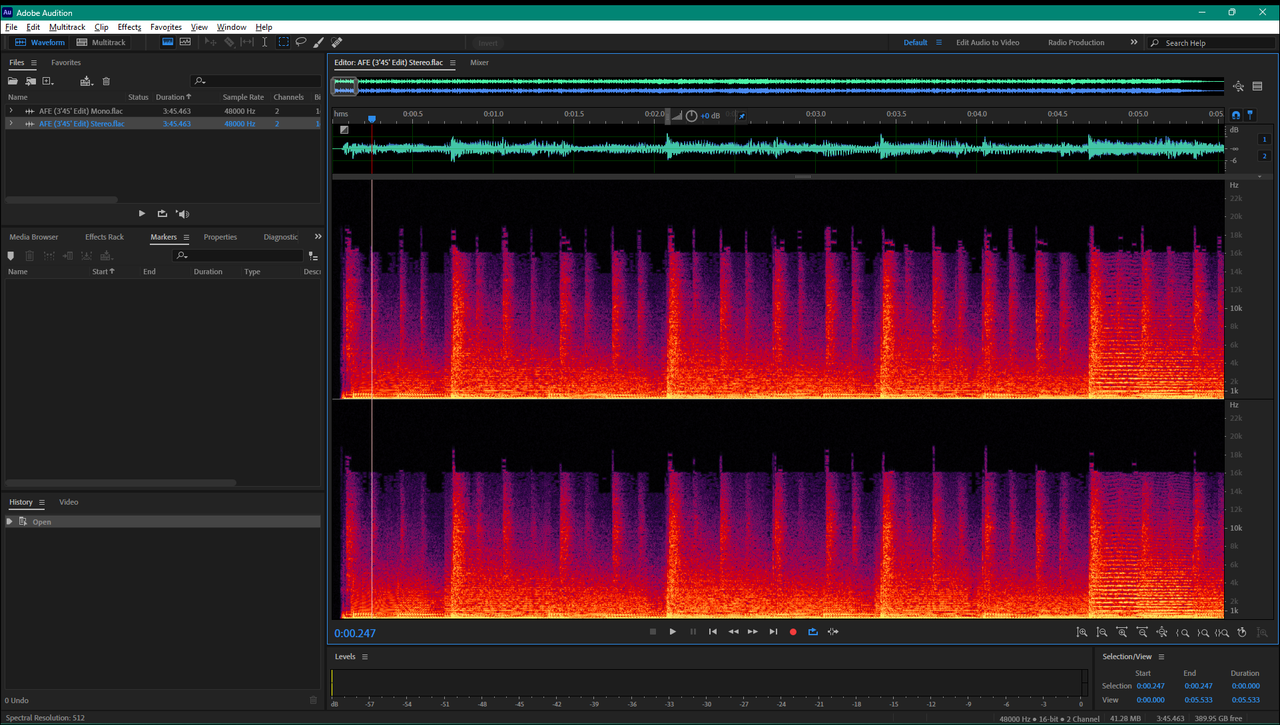This screenshot has width=1280, height=725.
Task: Click the Insert into Multitrack icon in Files panel
Action: pos(86,81)
